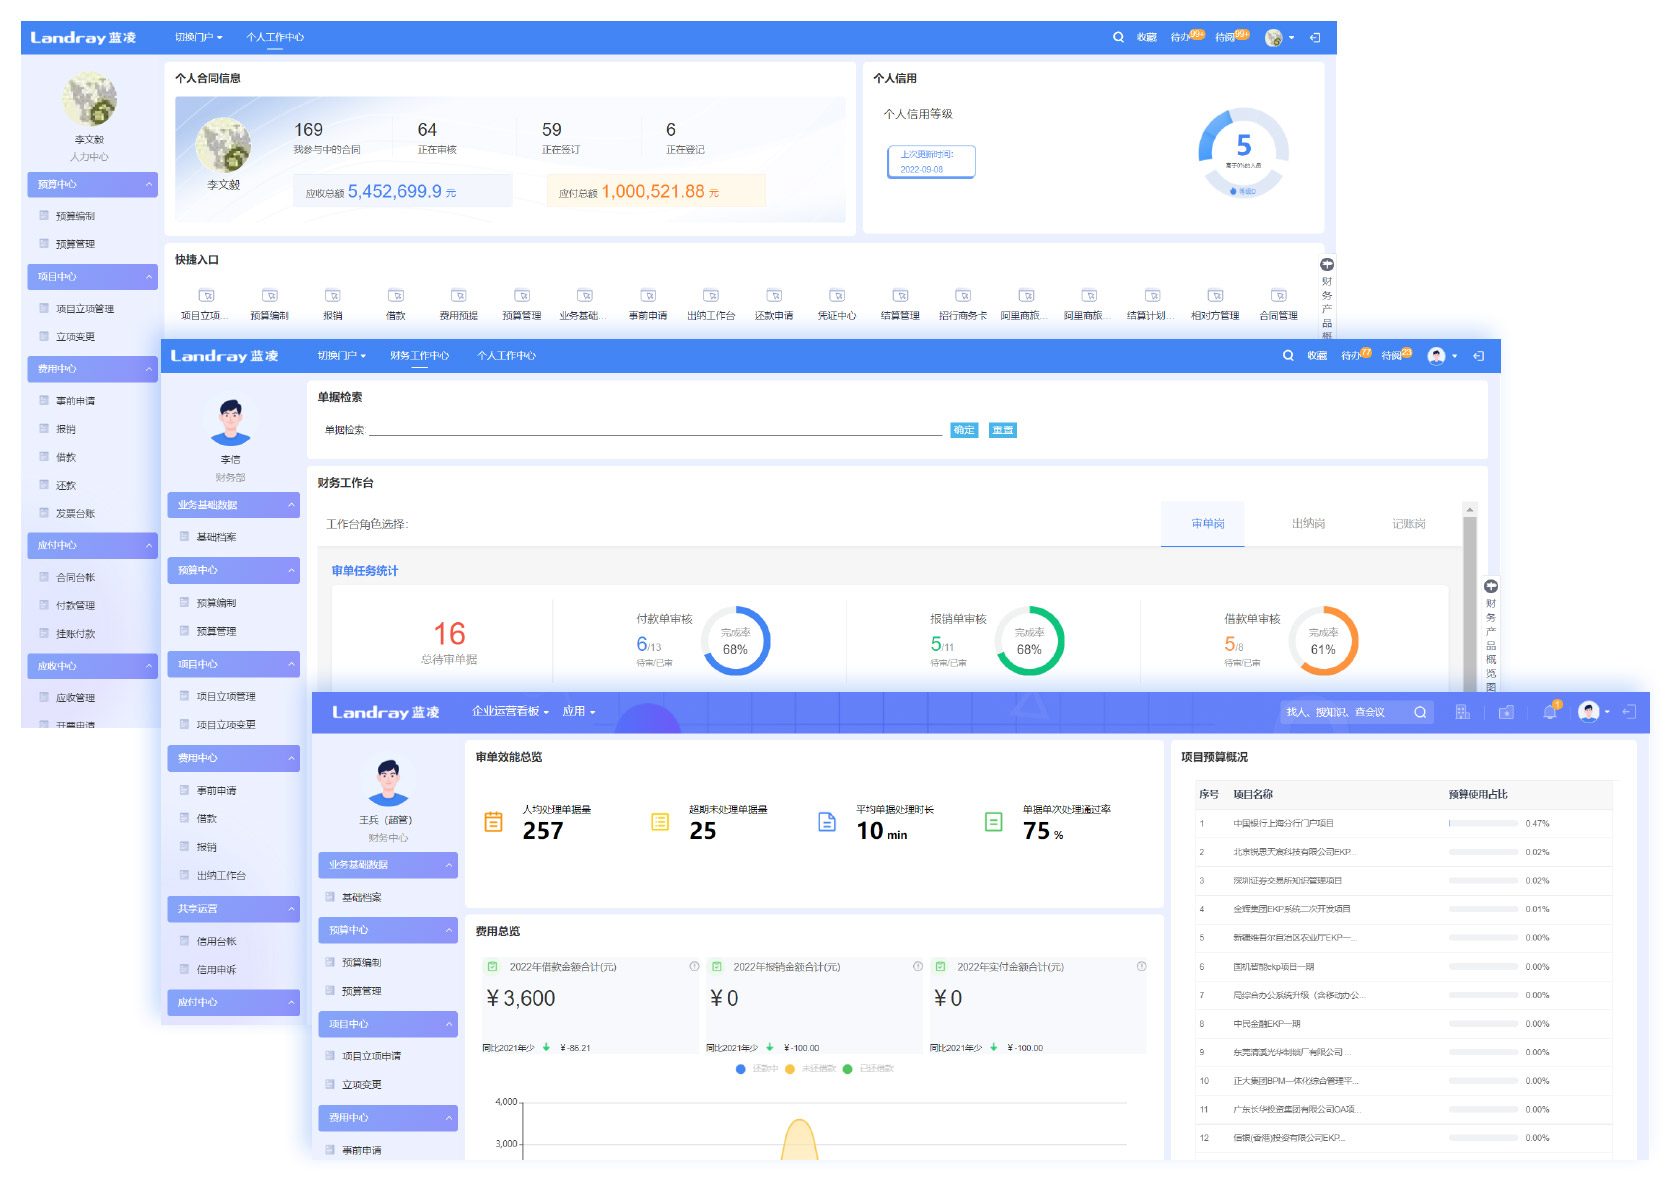Collapse the 共享运营 sidebar section
The width and height of the screenshot is (1670, 1182).
[233, 909]
